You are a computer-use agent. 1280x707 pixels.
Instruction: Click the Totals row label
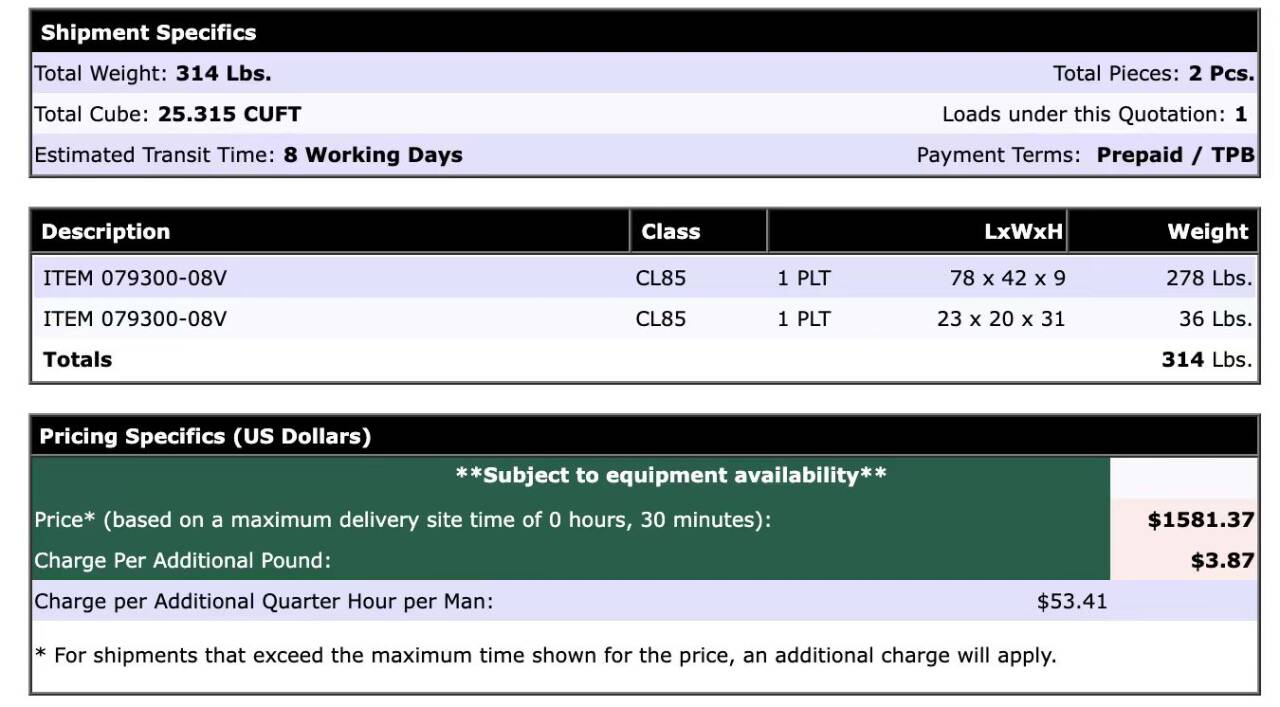[78, 360]
